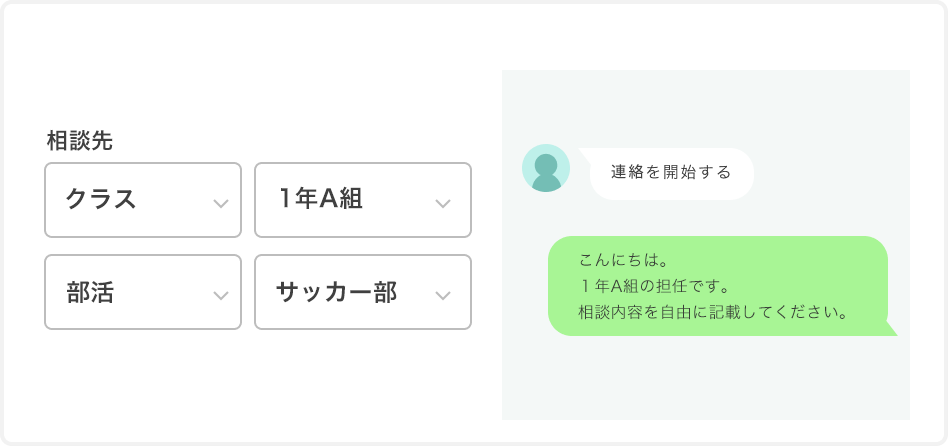Expand the 1年A組 class selector
Viewport: 948px width, 446px height.
[363, 200]
